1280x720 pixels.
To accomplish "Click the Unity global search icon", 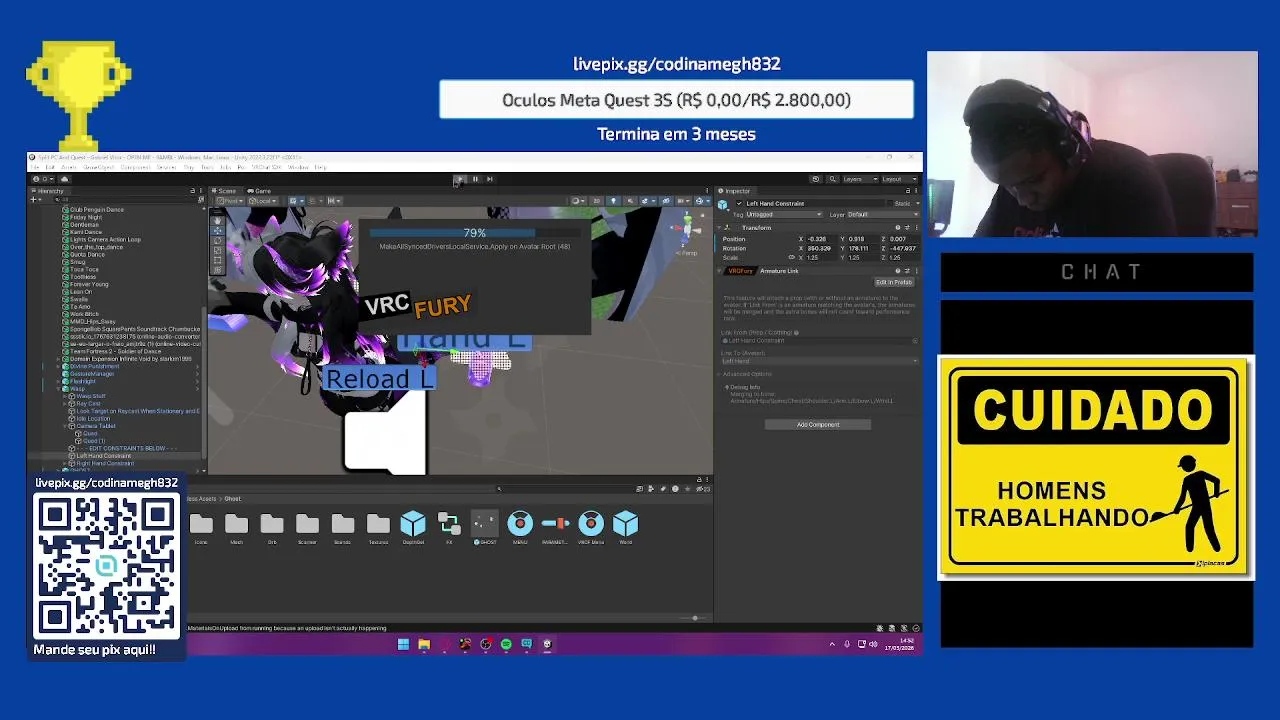I will pyautogui.click(x=833, y=179).
